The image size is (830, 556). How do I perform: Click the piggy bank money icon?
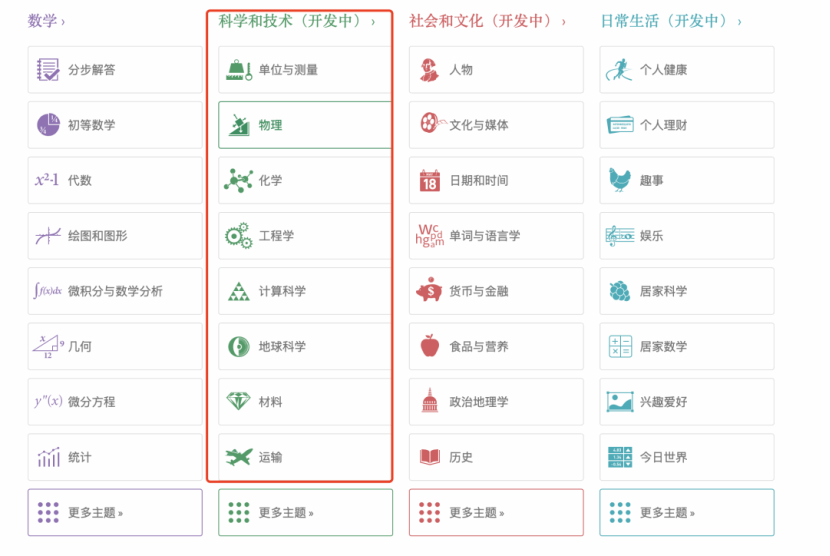click(x=429, y=291)
